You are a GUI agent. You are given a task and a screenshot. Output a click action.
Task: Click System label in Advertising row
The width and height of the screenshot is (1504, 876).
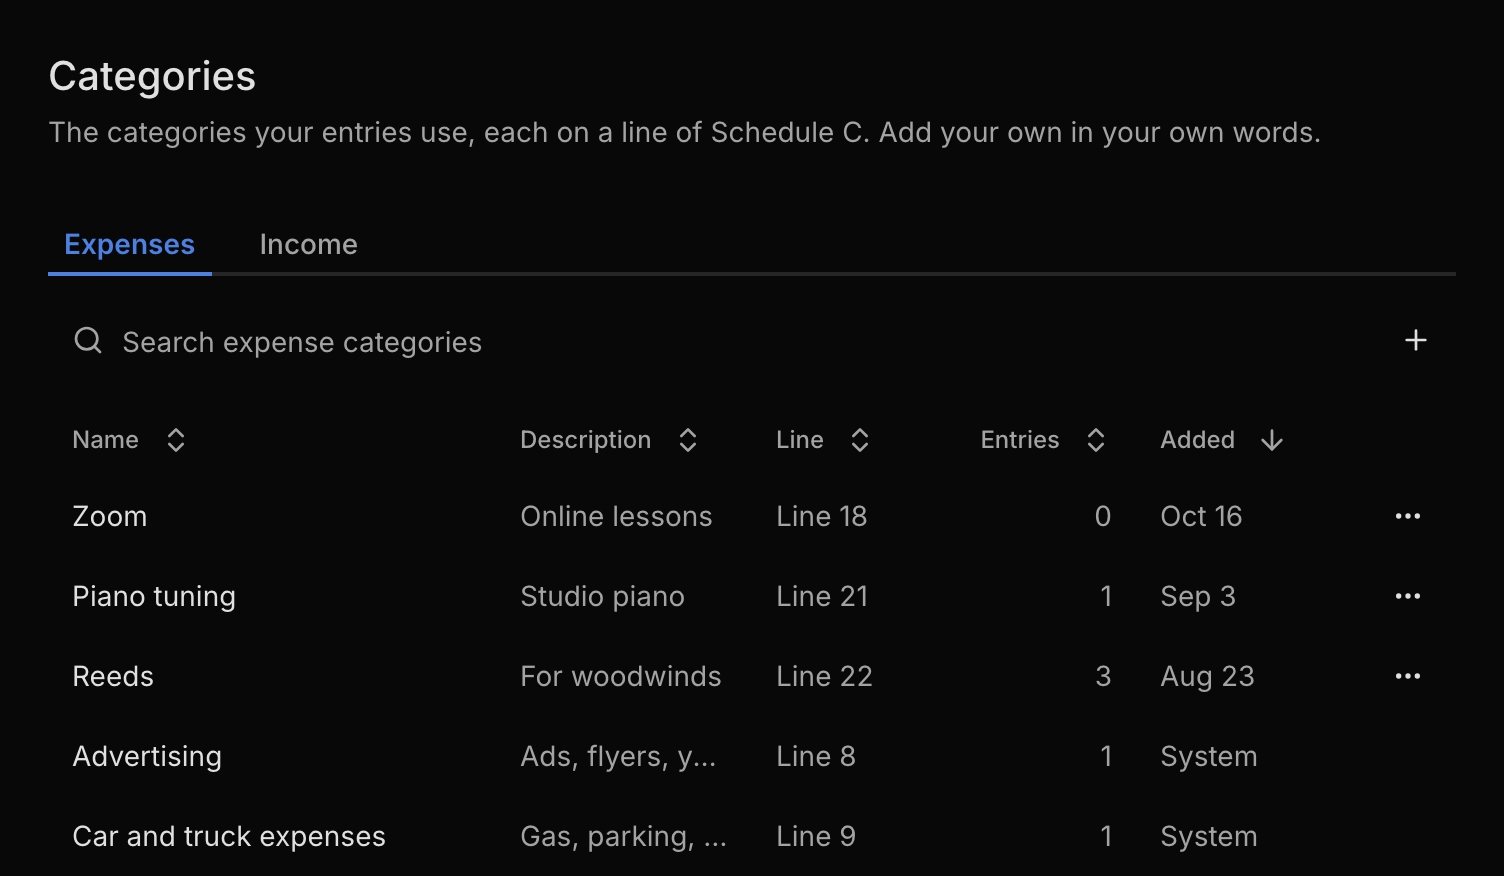tap(1208, 757)
